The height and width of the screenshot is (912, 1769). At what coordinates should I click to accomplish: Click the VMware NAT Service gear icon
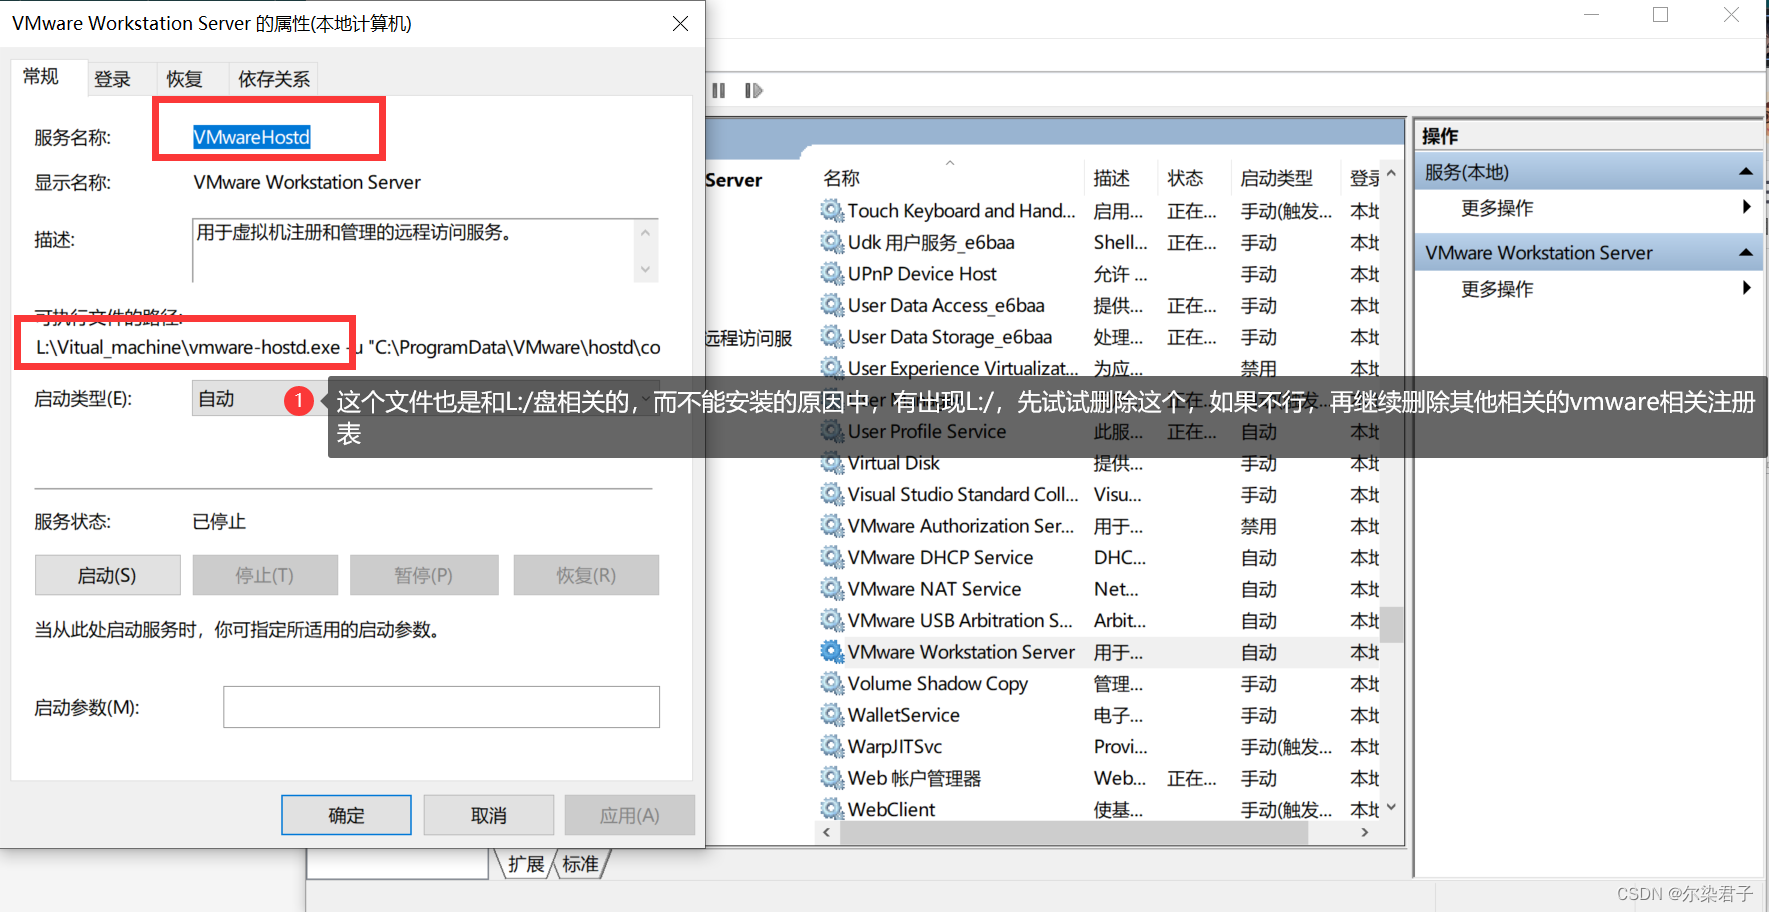pyautogui.click(x=832, y=589)
